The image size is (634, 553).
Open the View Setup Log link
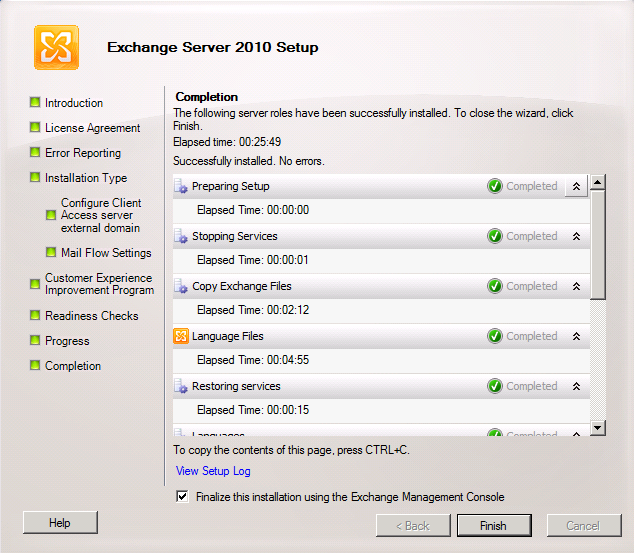coord(213,471)
